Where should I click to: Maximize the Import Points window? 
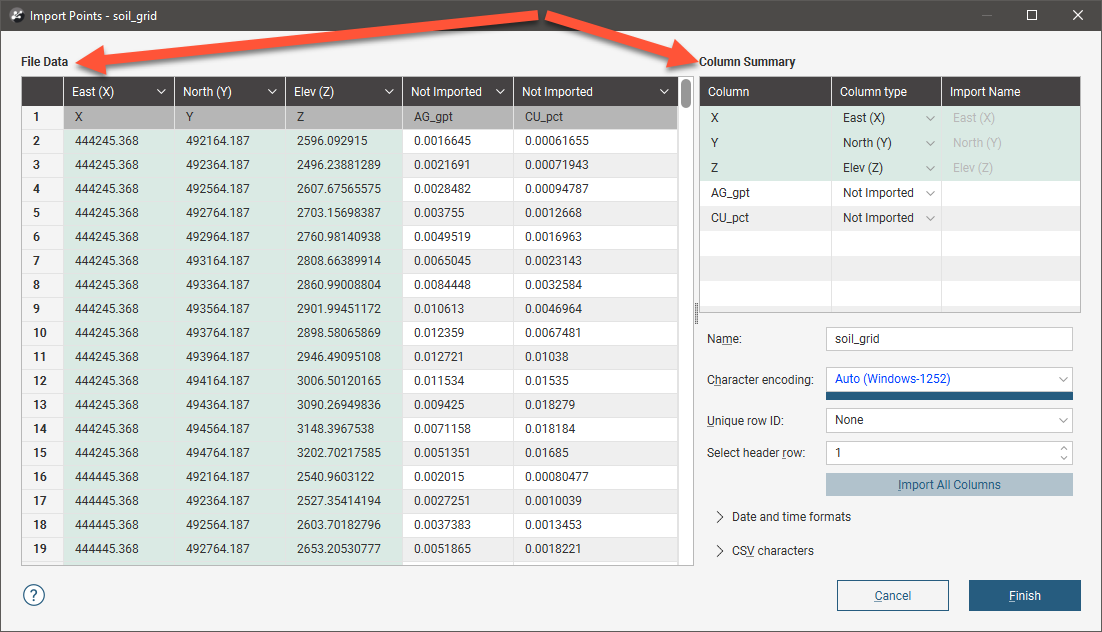click(1032, 15)
